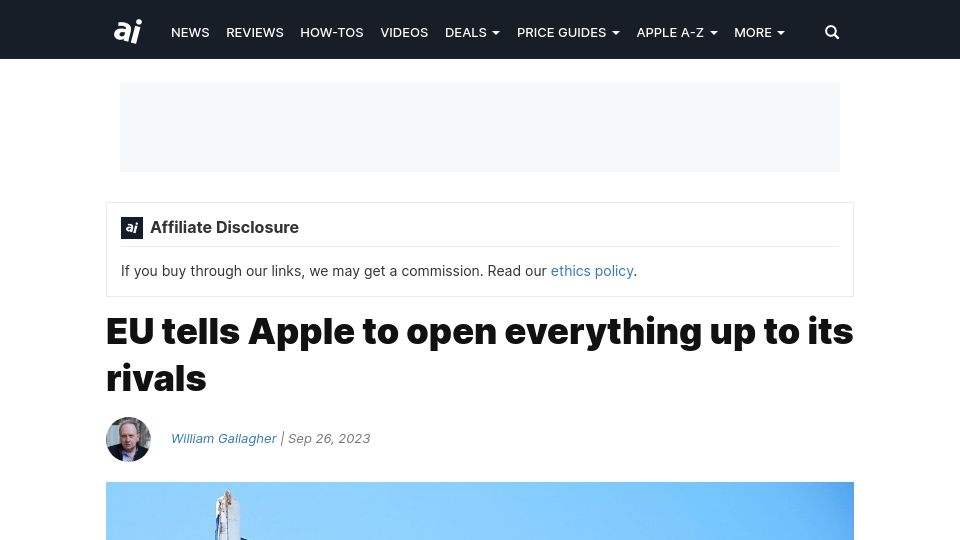
Task: Open the ethics policy link
Action: [591, 271]
